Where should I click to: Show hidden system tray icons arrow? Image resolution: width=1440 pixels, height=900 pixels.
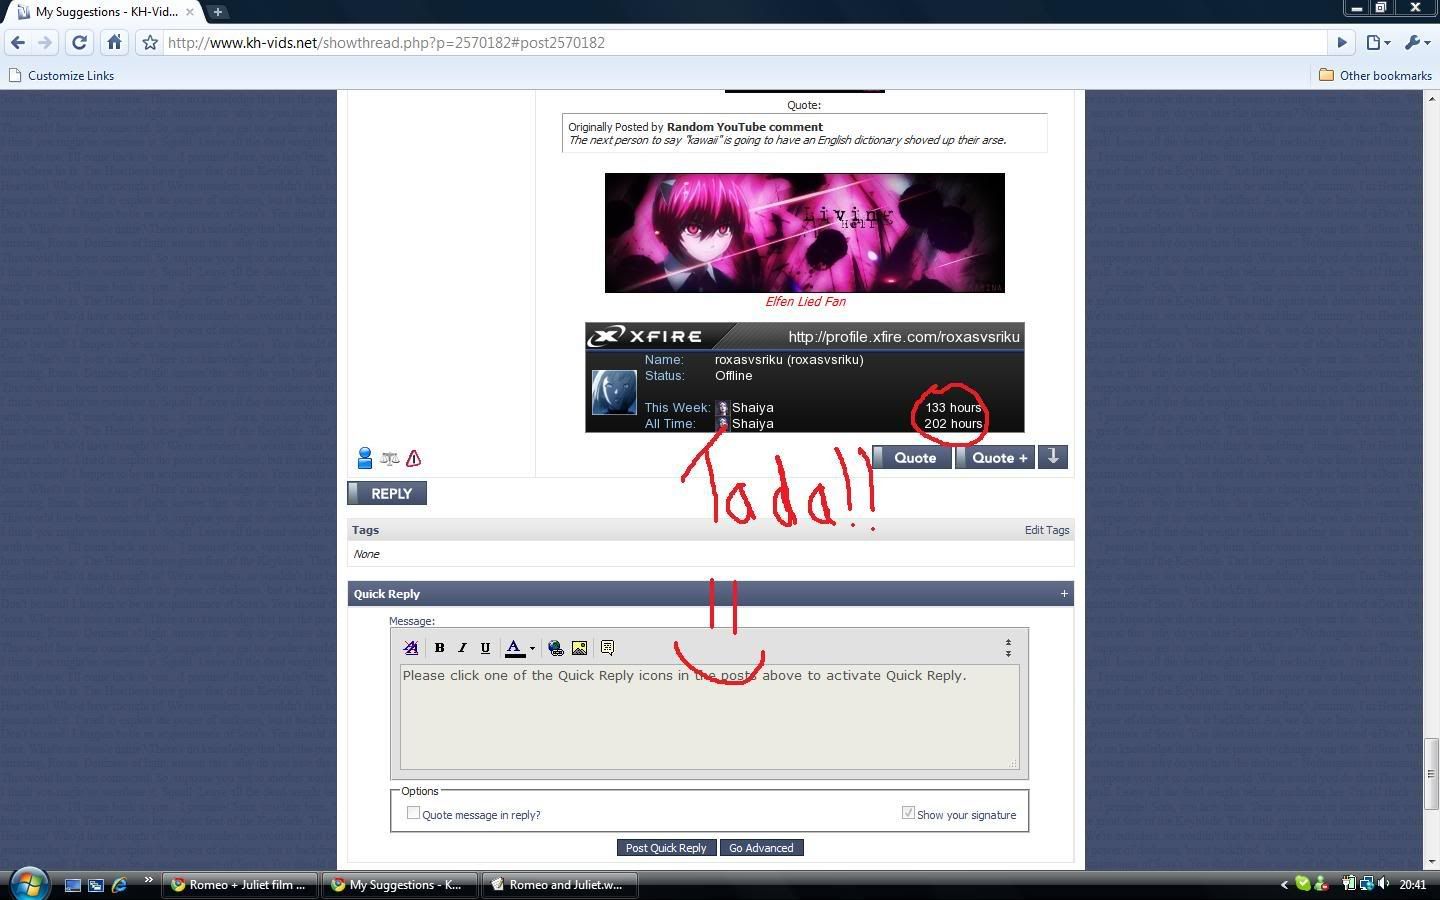point(1285,884)
